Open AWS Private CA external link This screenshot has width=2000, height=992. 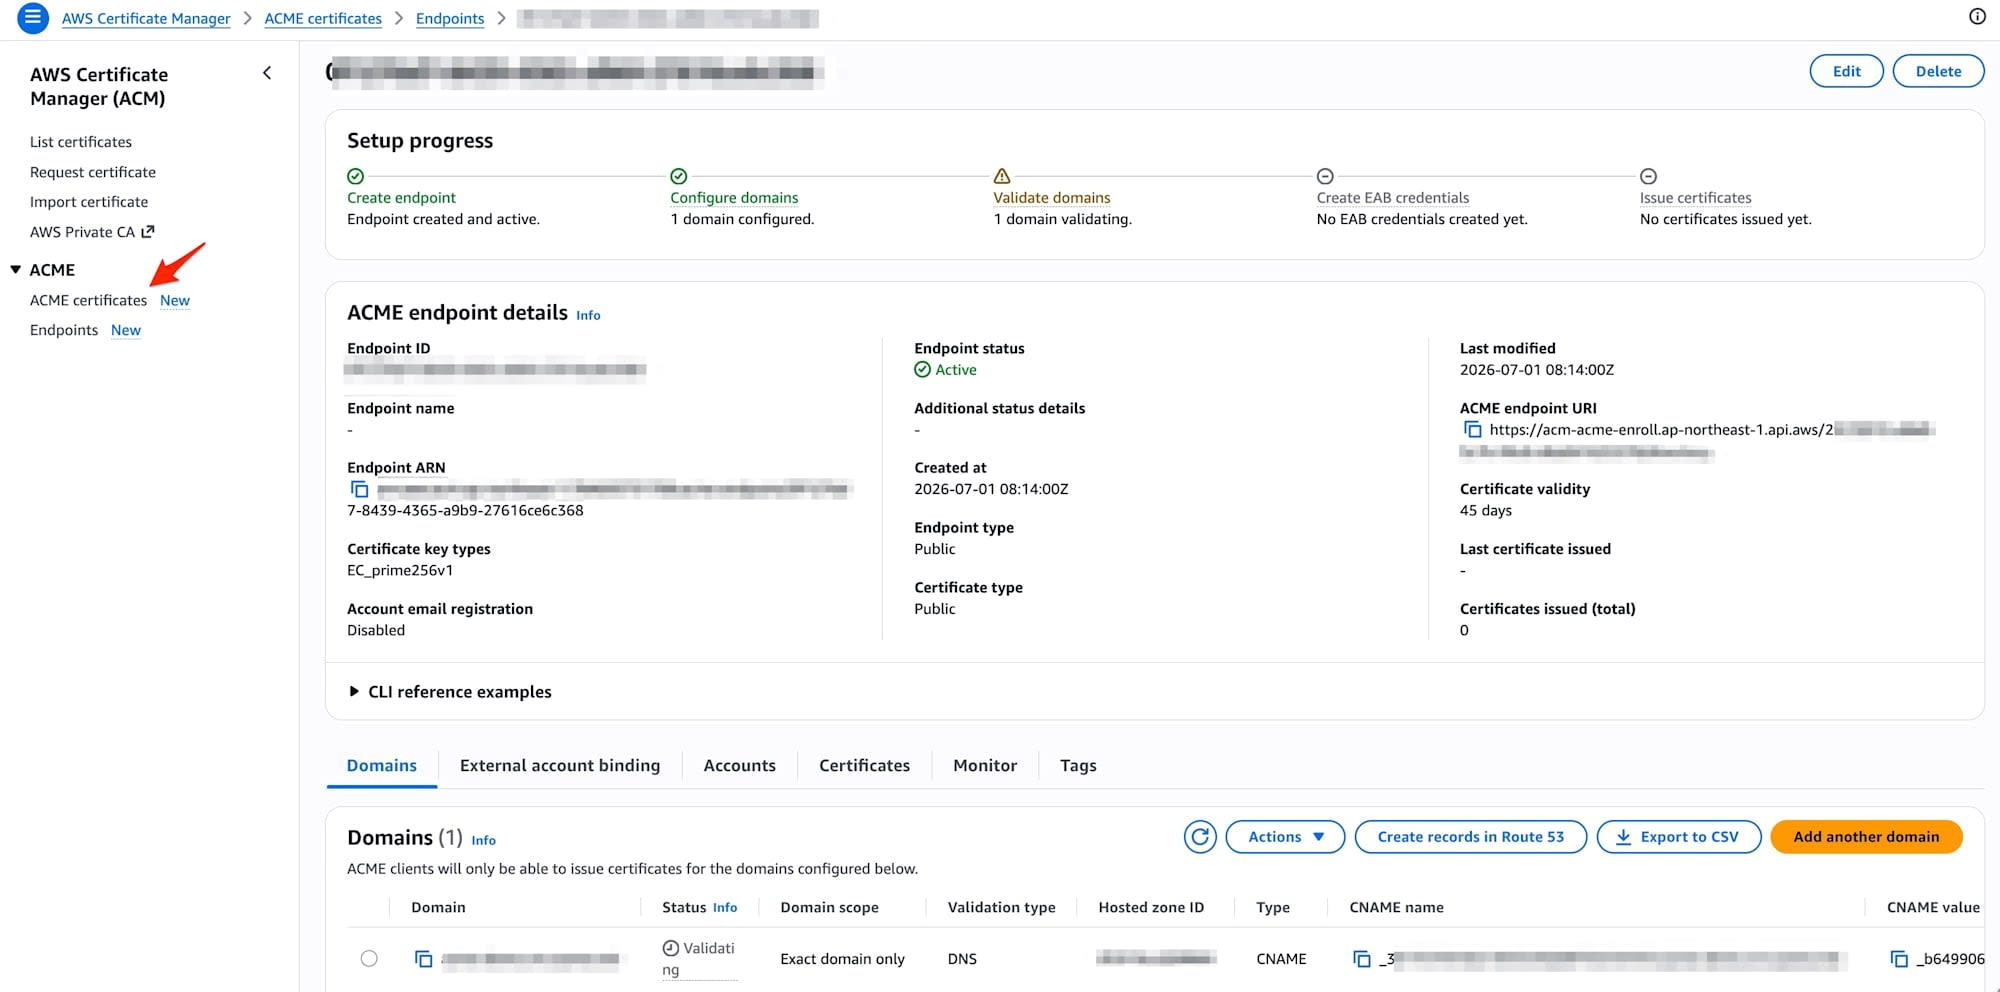click(92, 232)
